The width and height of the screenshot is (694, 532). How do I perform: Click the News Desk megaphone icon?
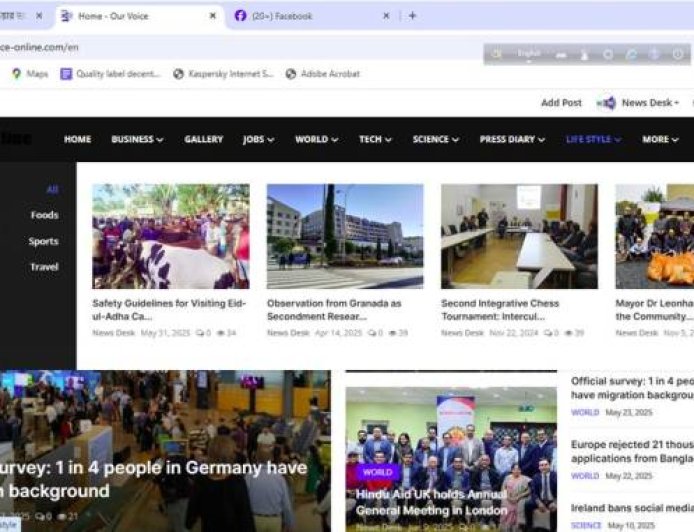(x=606, y=103)
